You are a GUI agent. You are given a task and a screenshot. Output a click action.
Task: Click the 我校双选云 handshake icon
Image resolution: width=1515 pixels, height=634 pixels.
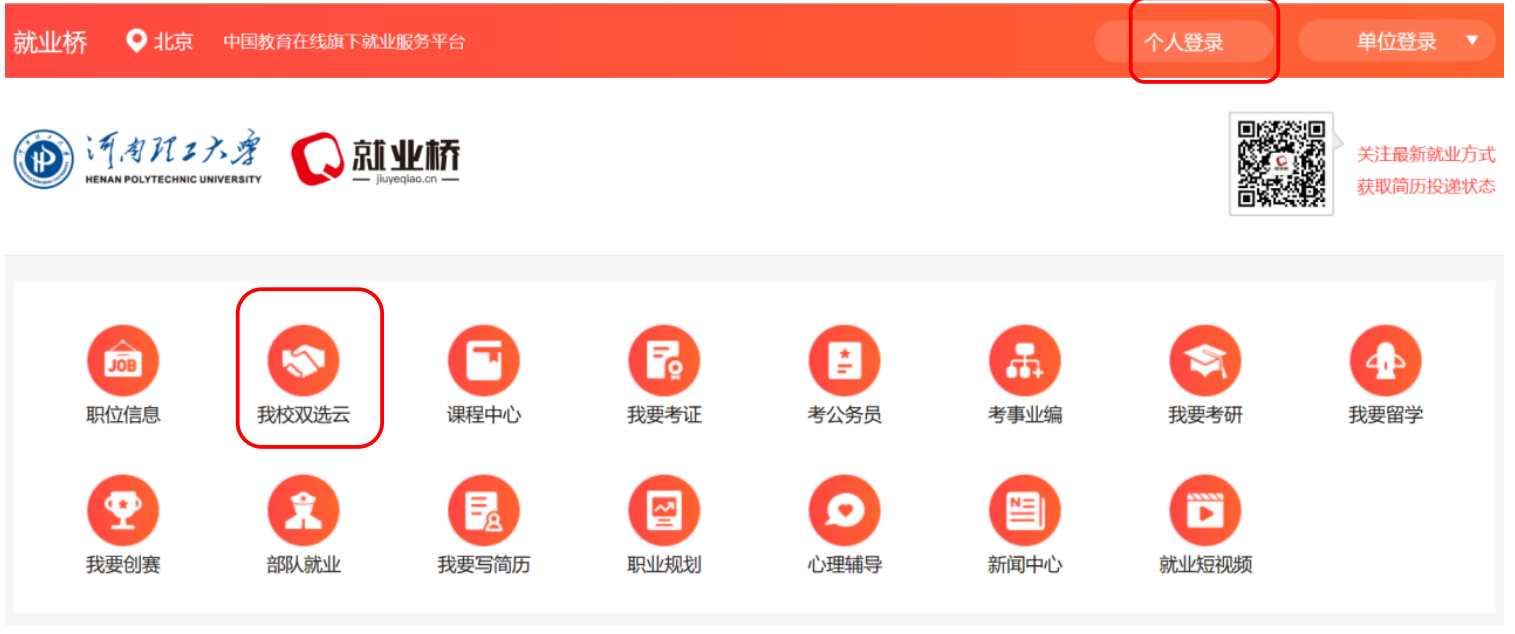[304, 361]
